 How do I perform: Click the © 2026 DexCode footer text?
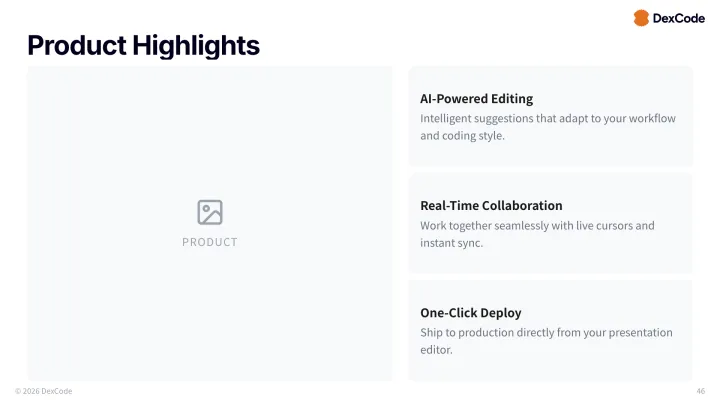tap(43, 391)
